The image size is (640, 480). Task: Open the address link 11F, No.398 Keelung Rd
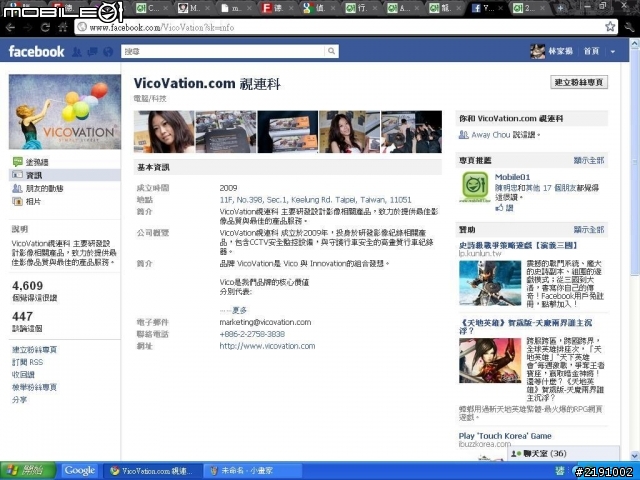point(315,200)
